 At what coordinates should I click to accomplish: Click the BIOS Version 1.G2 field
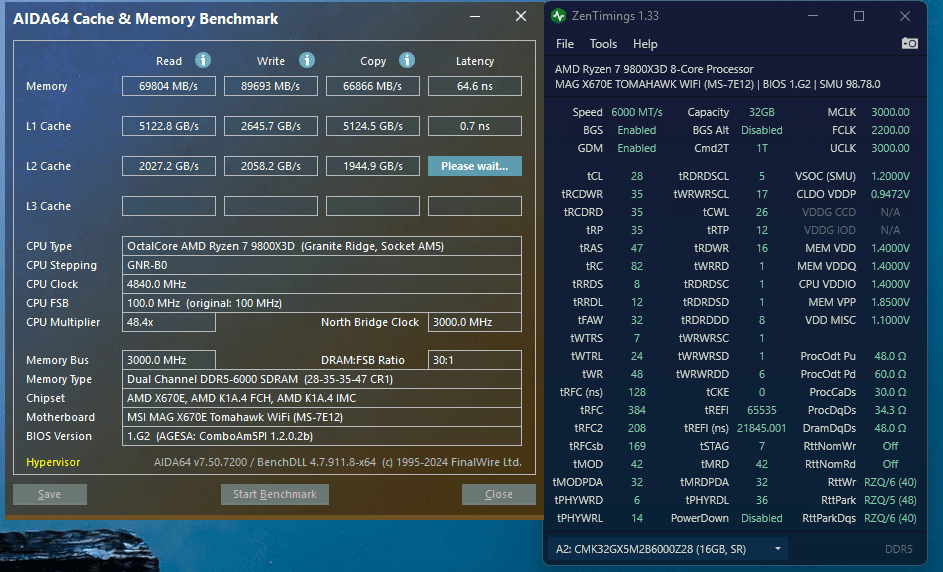322,436
